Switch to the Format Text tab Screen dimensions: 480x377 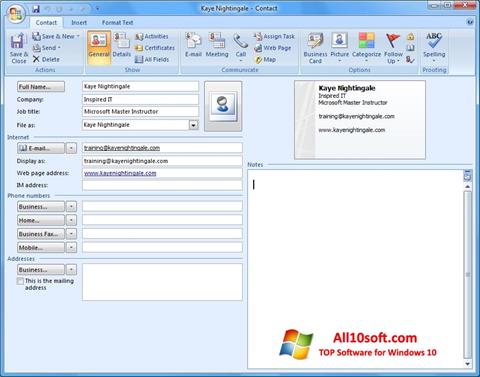tap(117, 23)
